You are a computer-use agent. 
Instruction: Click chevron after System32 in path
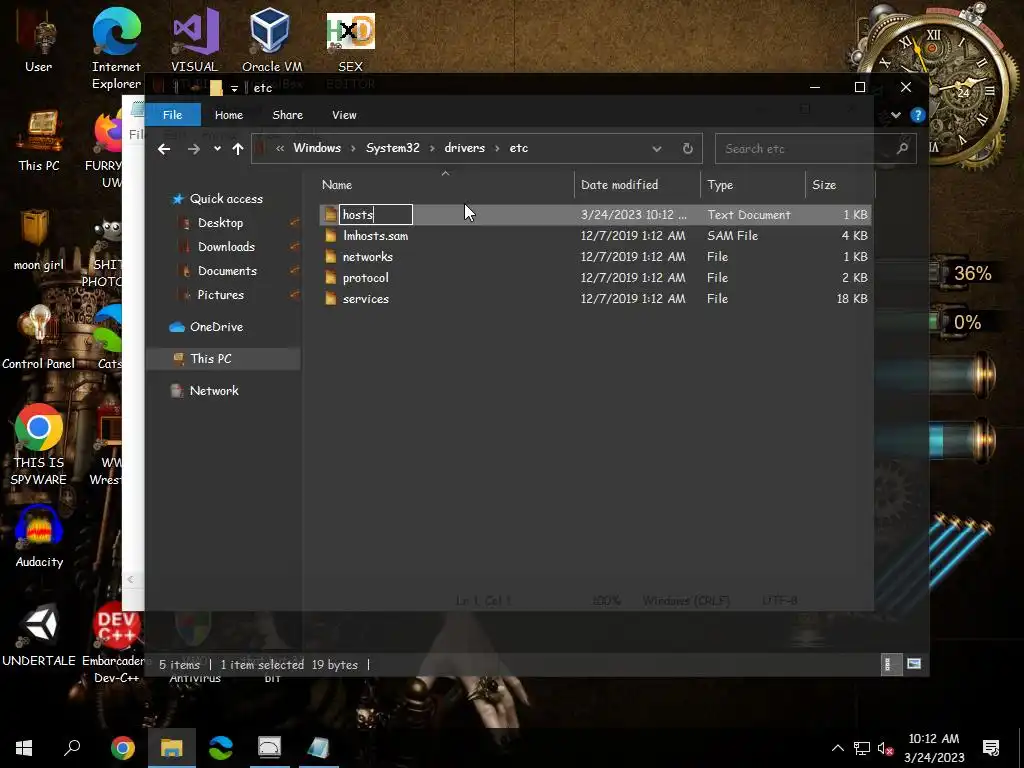(x=432, y=148)
